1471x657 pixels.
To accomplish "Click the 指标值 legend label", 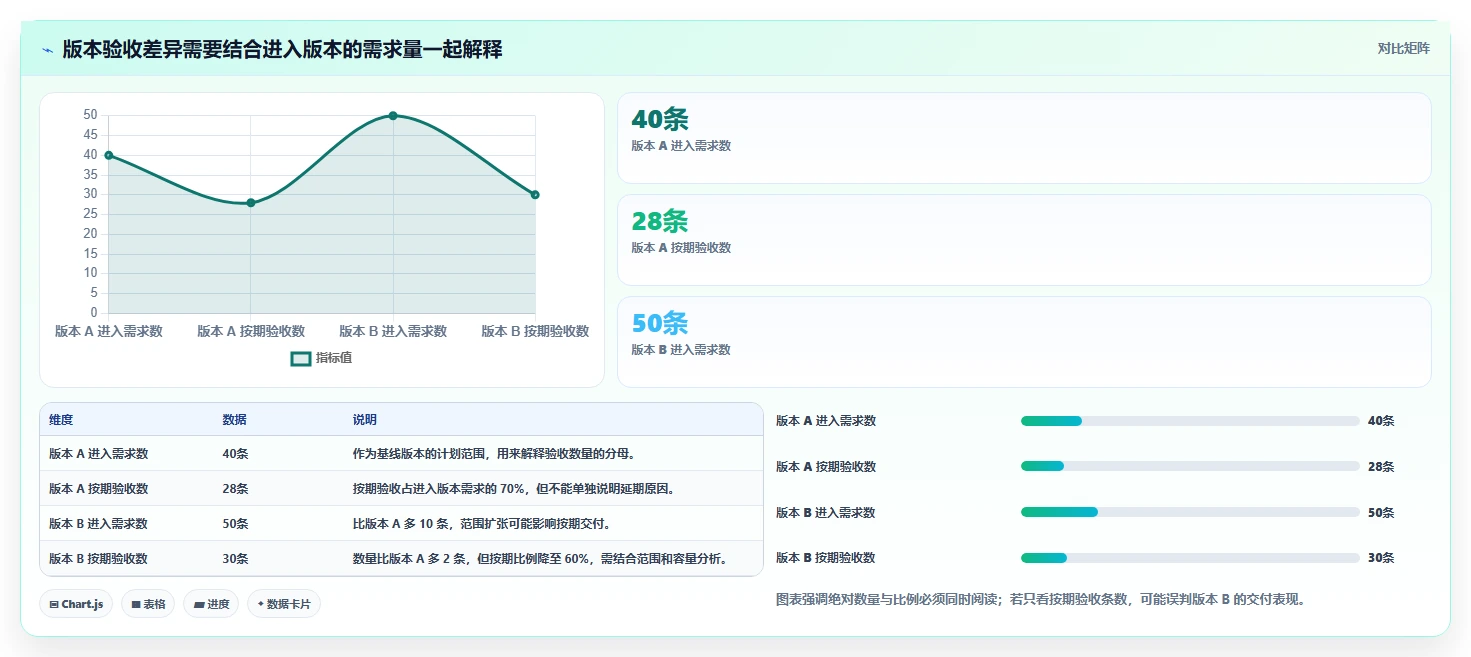I will pos(334,358).
